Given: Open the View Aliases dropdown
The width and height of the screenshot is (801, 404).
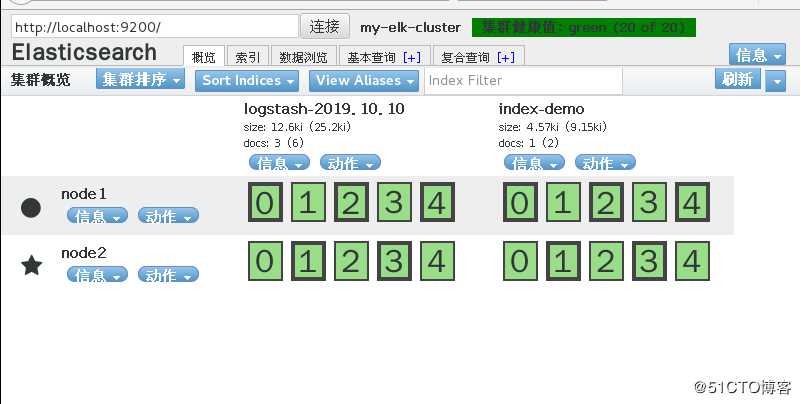Looking at the screenshot, I should (364, 81).
